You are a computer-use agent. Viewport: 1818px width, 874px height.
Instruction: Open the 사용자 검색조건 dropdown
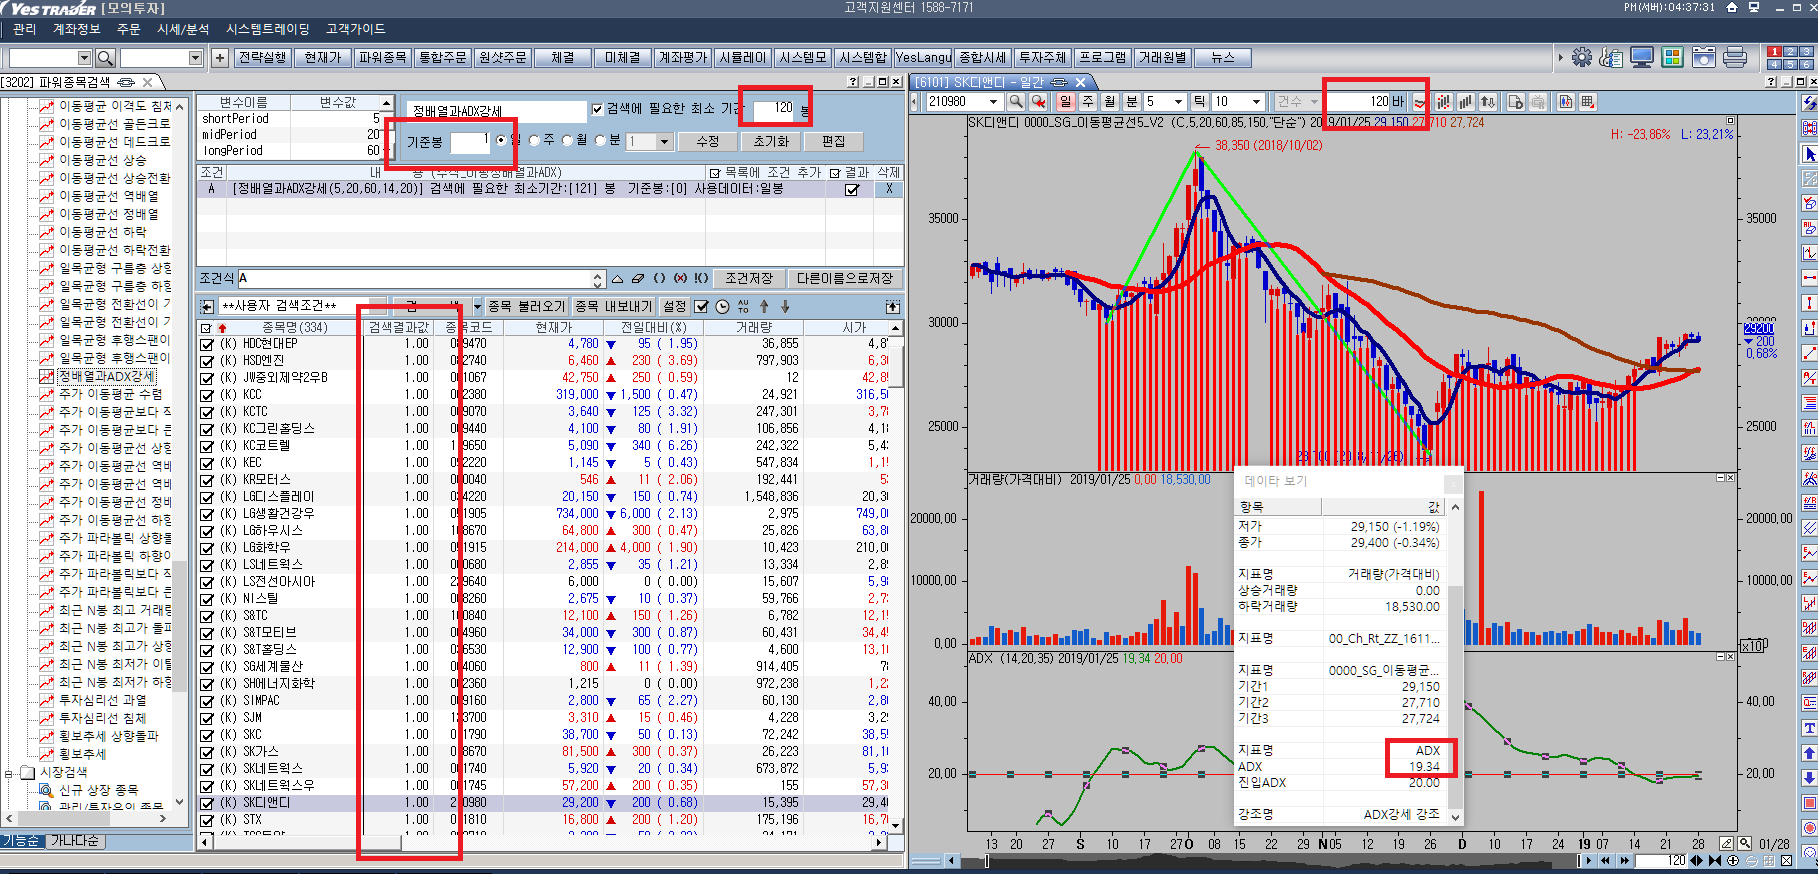click(379, 306)
